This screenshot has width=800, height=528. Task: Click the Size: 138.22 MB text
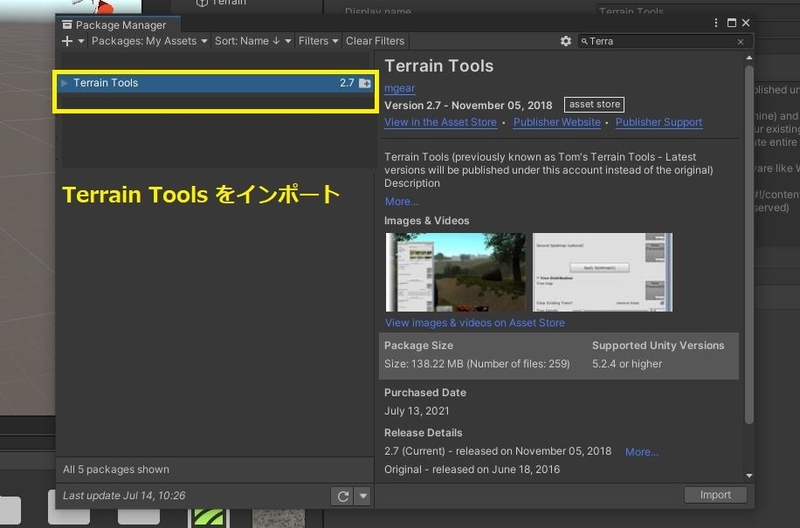[x=423, y=364]
